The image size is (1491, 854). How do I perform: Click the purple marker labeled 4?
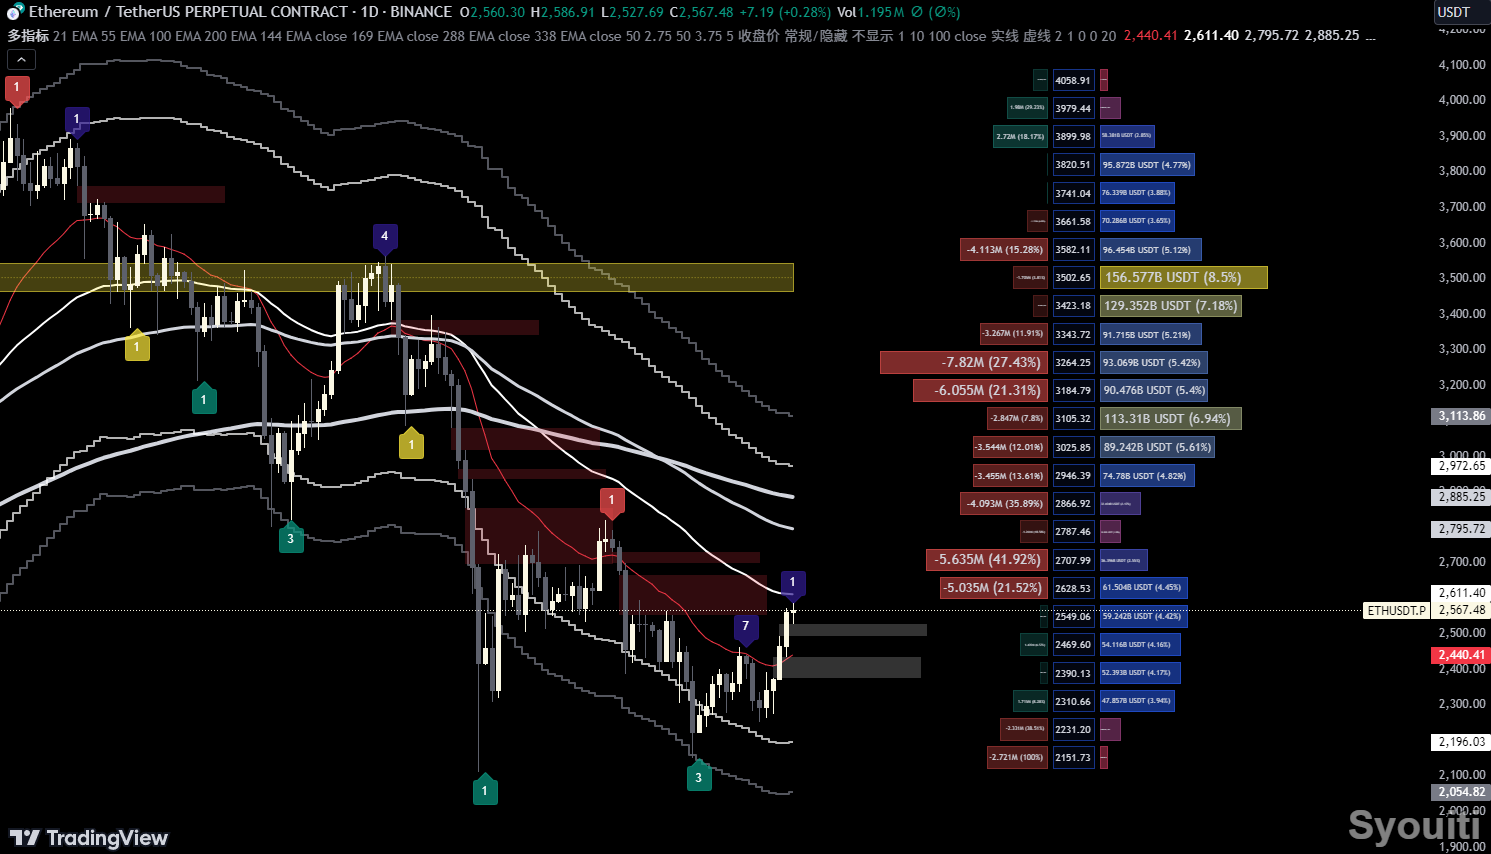point(385,238)
